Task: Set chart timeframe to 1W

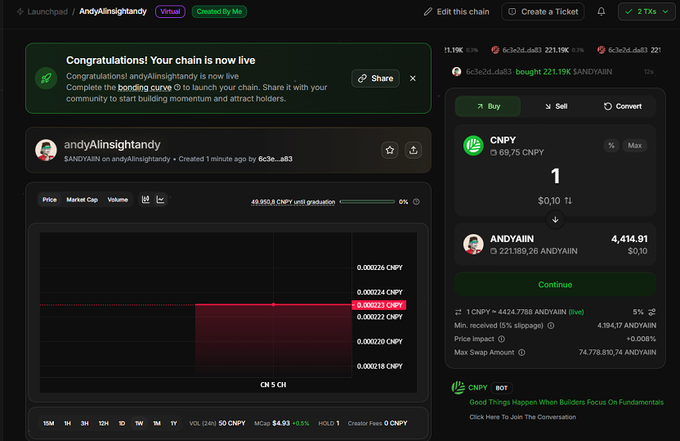Action: click(x=139, y=423)
